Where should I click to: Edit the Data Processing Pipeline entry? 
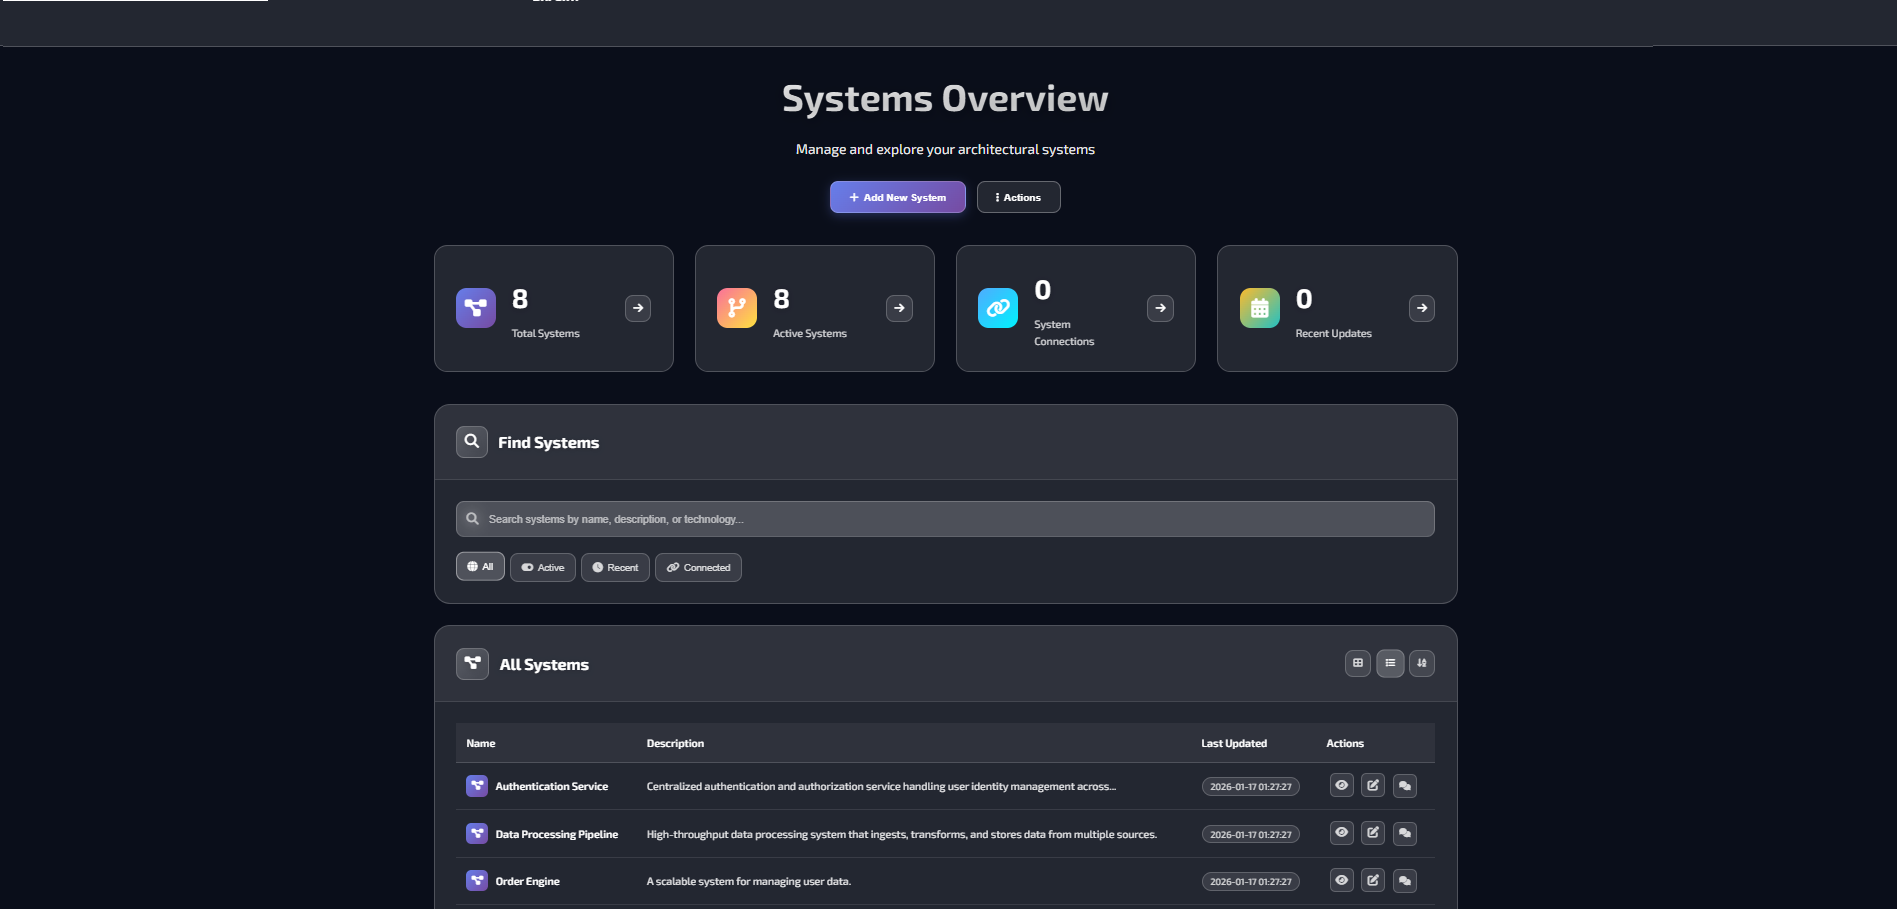point(1372,833)
